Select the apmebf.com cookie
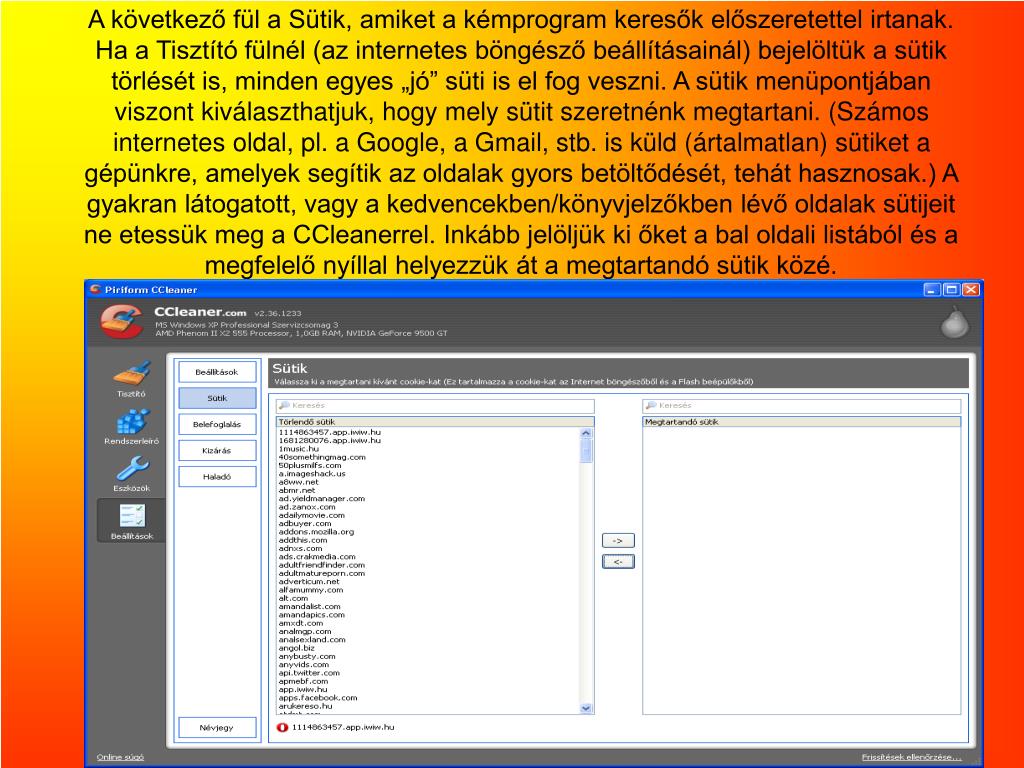Viewport: 1024px width, 768px height. (x=303, y=681)
